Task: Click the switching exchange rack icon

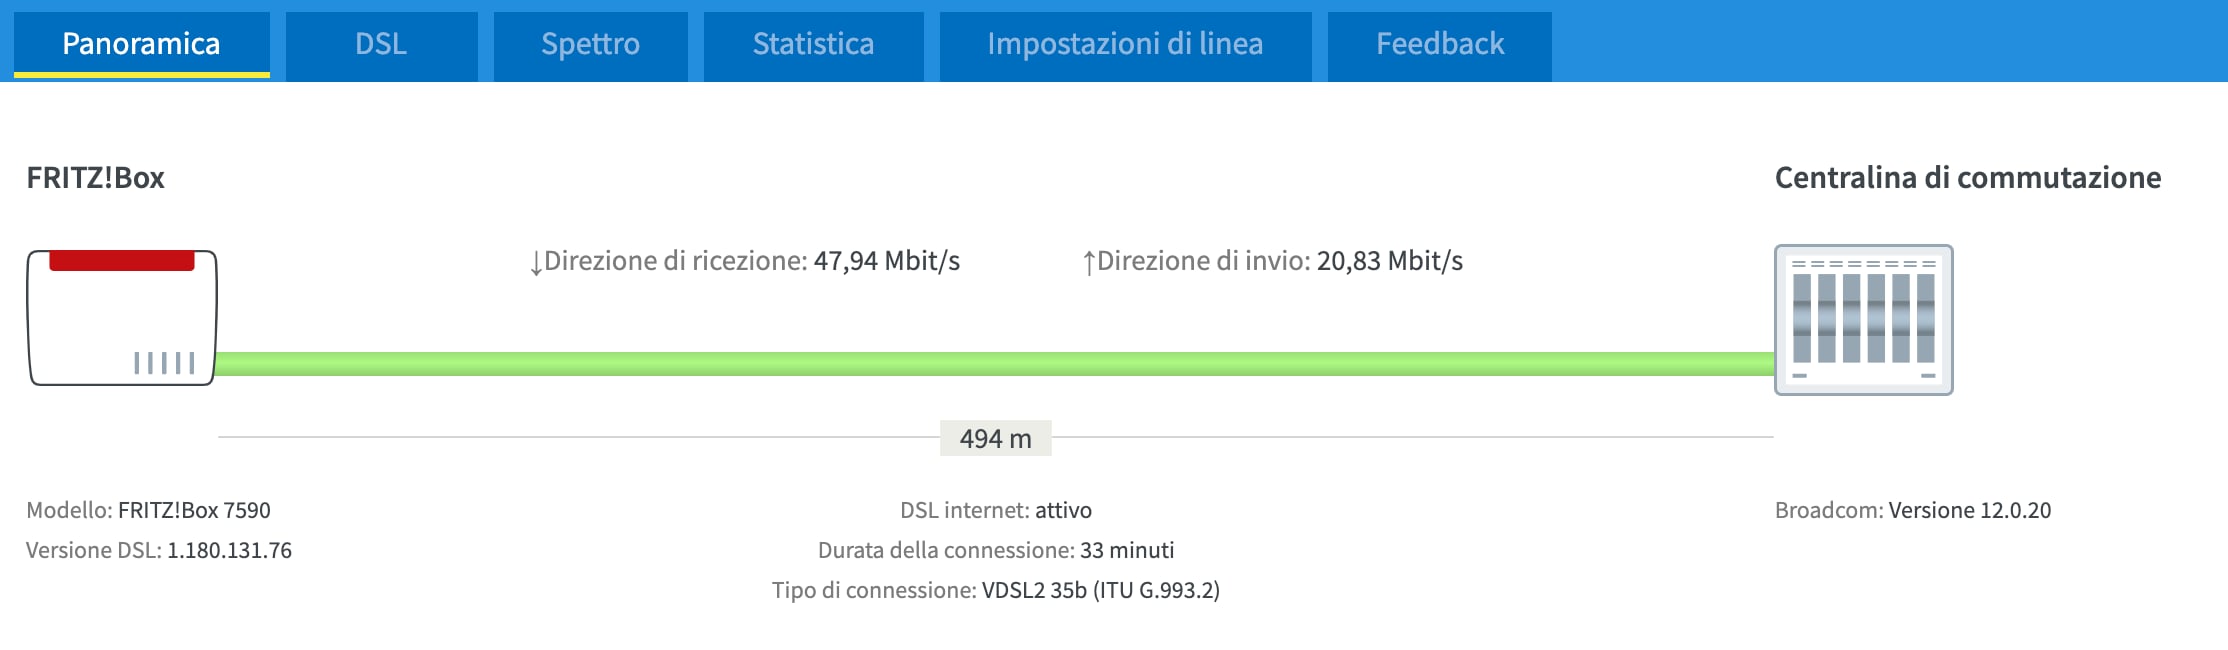Action: coord(1863,320)
